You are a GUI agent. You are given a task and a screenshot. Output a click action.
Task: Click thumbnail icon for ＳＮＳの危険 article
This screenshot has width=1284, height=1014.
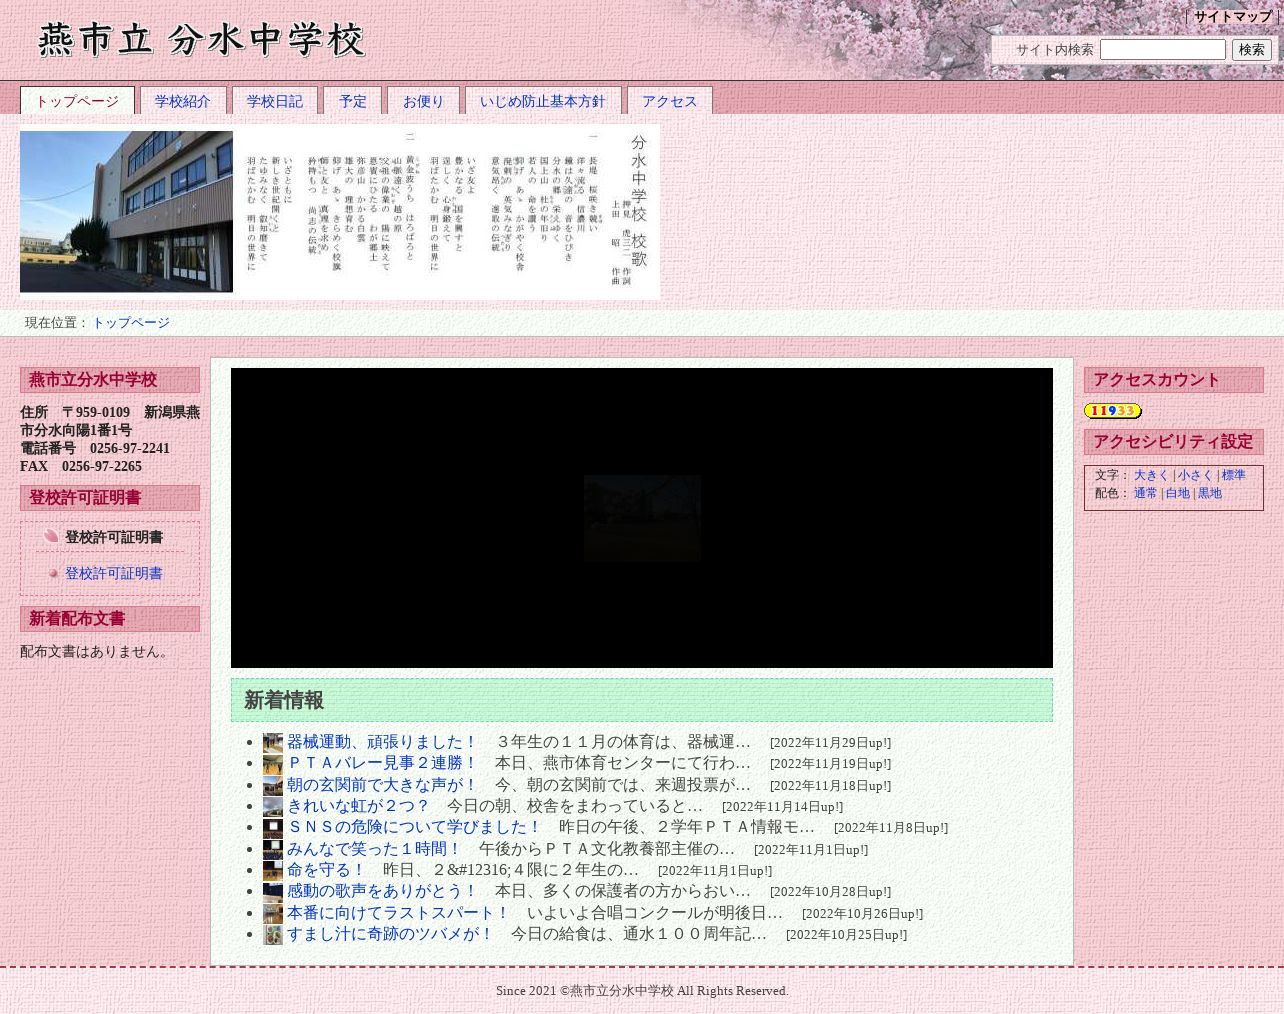273,828
